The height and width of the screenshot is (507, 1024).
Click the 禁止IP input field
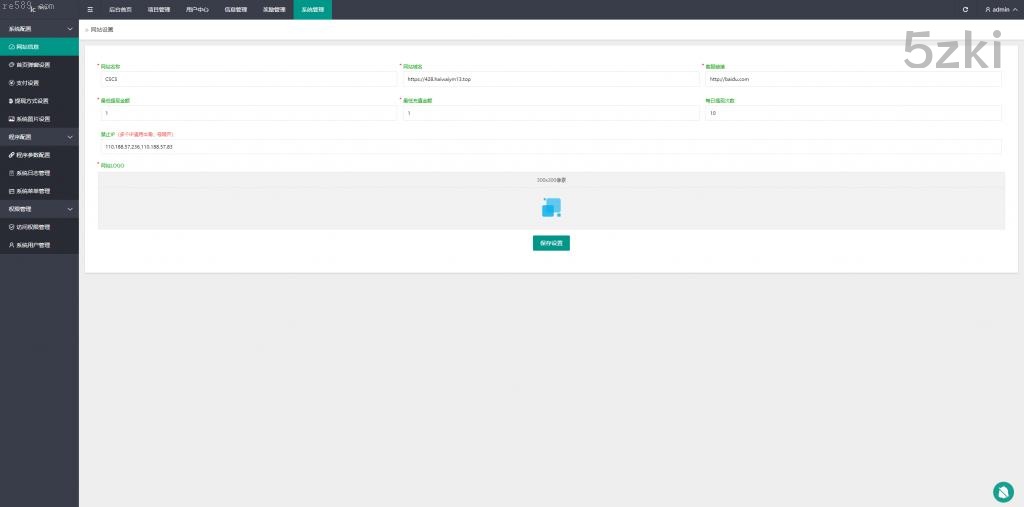tap(550, 147)
